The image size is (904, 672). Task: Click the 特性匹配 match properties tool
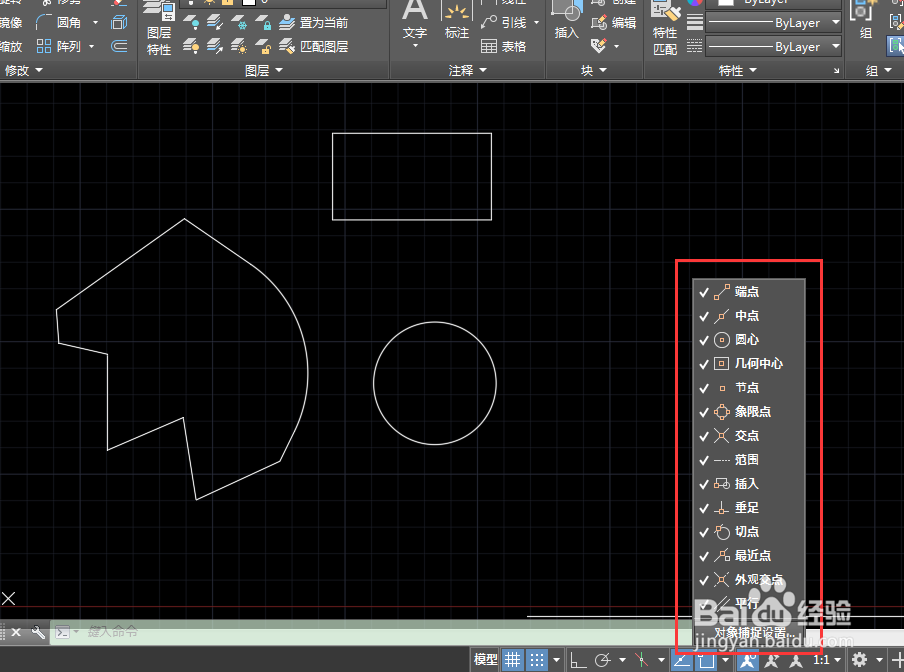665,29
